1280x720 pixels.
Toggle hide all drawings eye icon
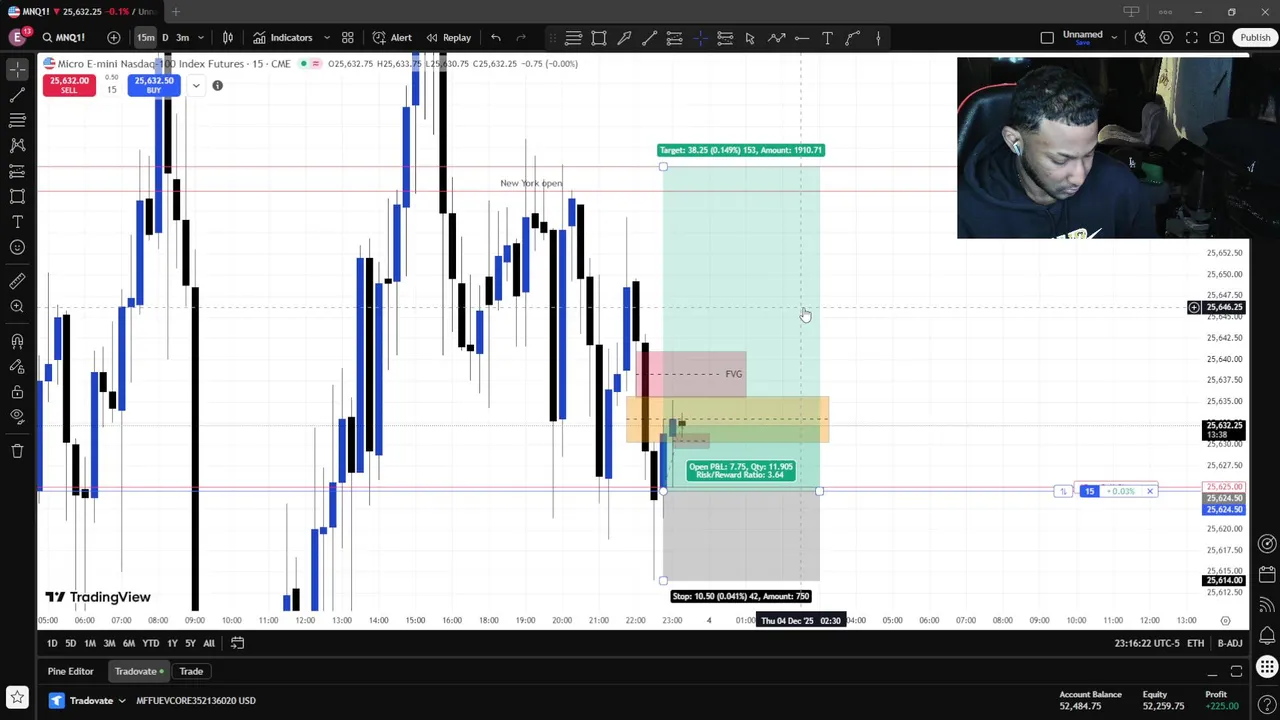tap(17, 417)
